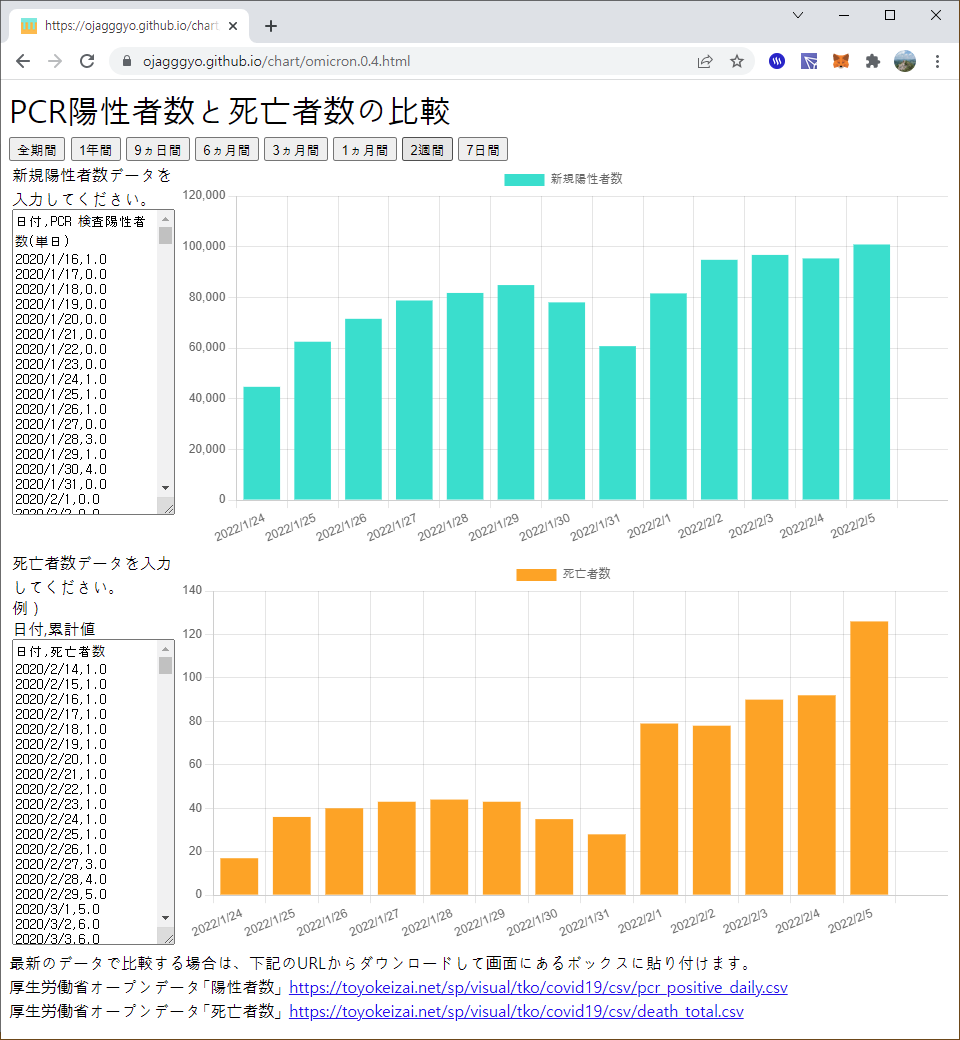This screenshot has height=1040, width=960.
Task: Toggle the 死亡者数 legend item
Action: click(x=563, y=574)
